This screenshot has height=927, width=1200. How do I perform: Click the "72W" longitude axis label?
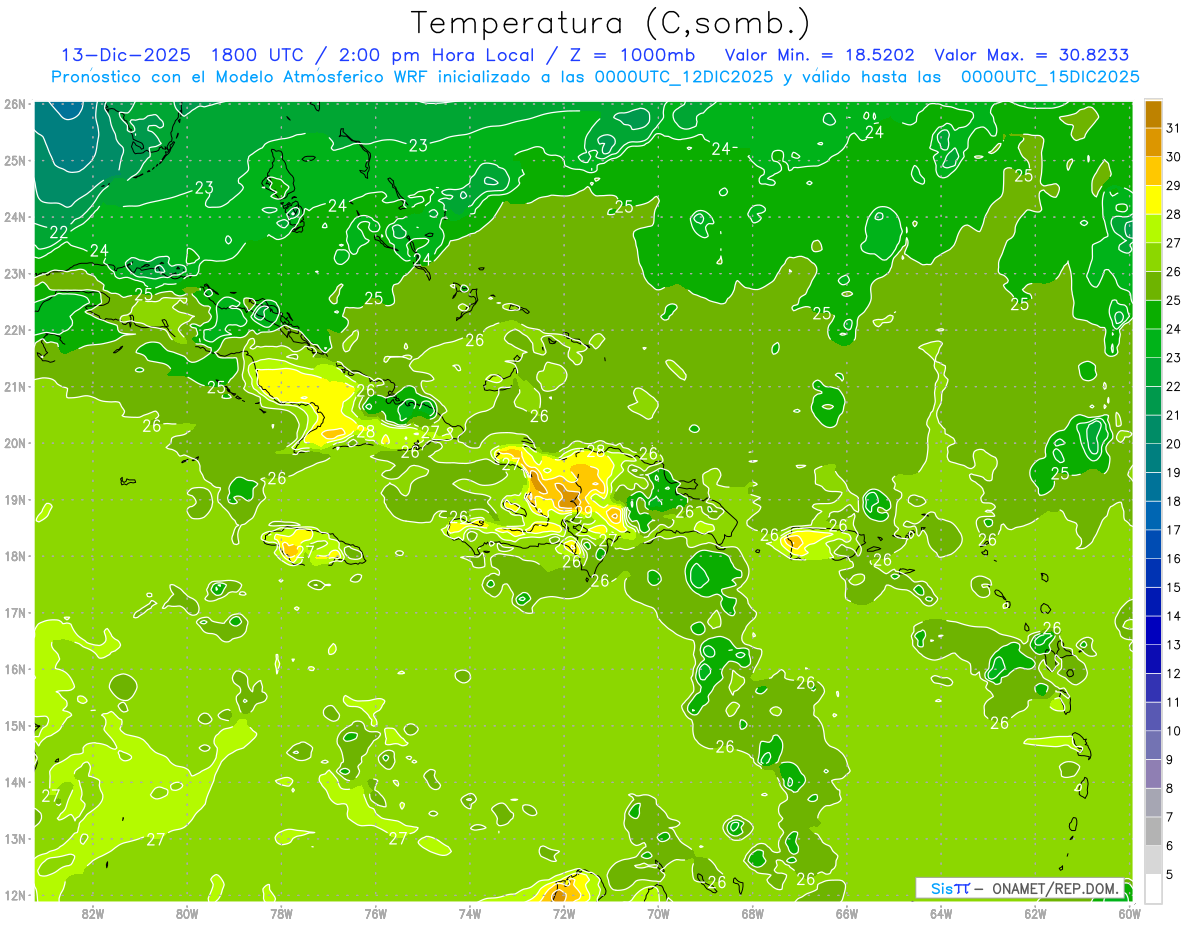click(564, 913)
